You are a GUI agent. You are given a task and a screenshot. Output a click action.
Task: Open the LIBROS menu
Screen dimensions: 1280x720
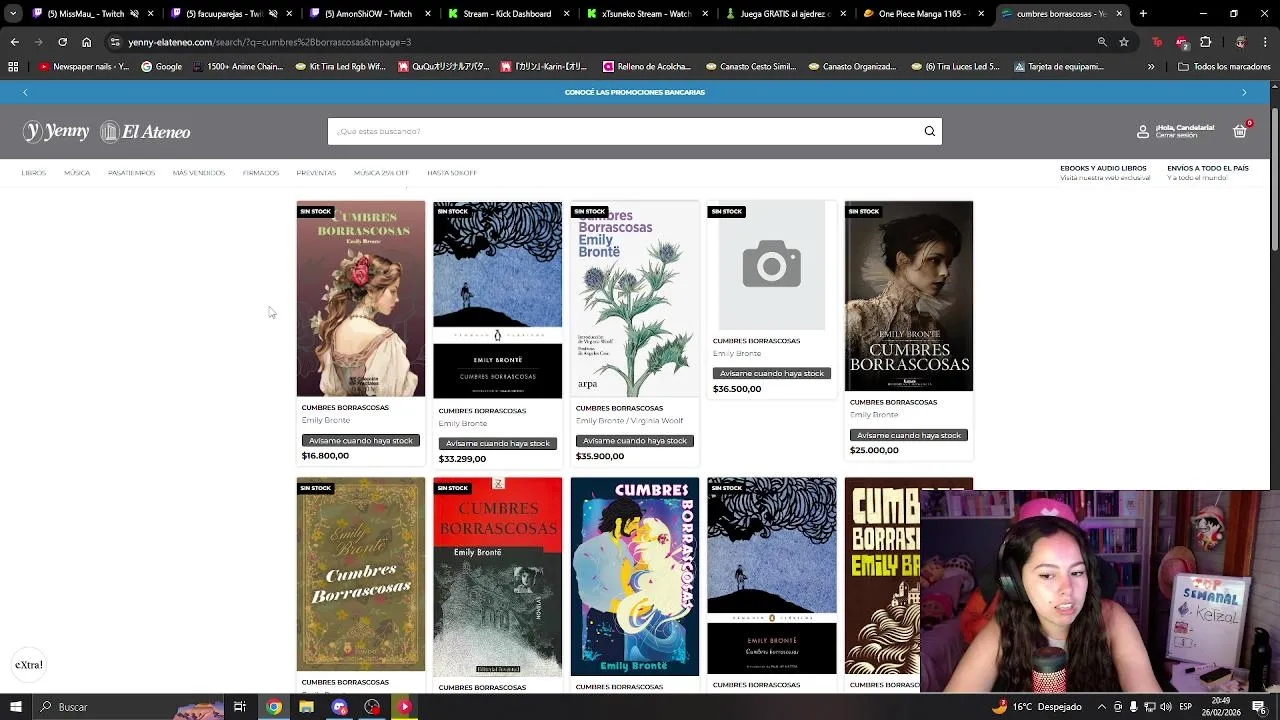(34, 173)
